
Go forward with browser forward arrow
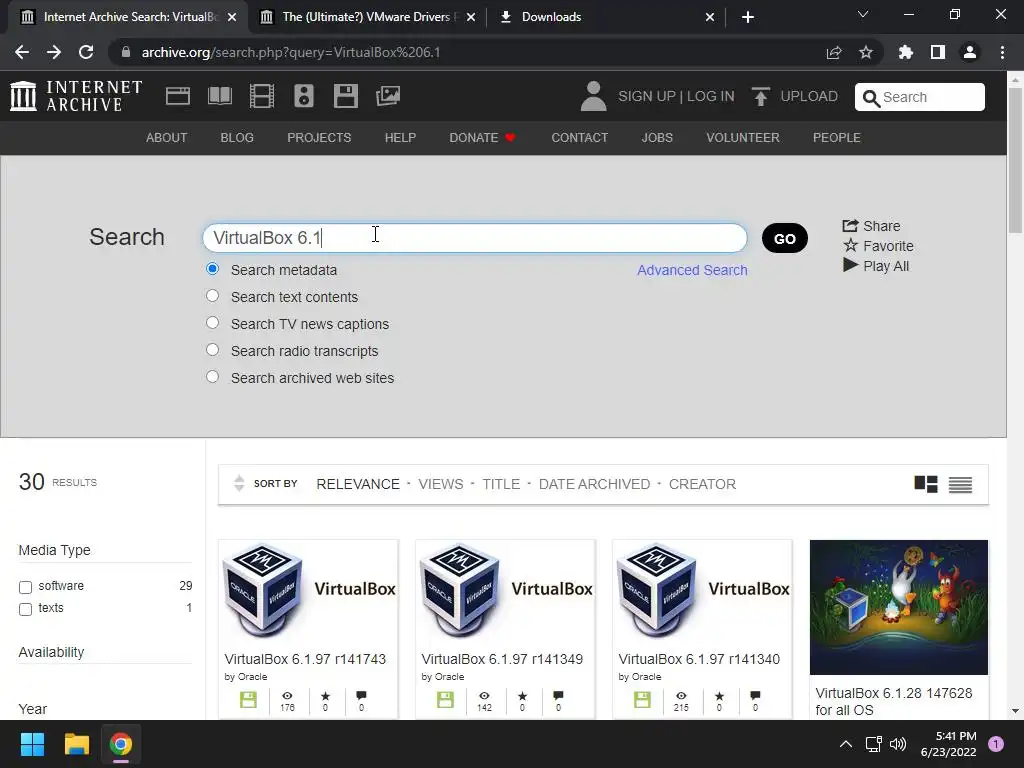[x=54, y=52]
